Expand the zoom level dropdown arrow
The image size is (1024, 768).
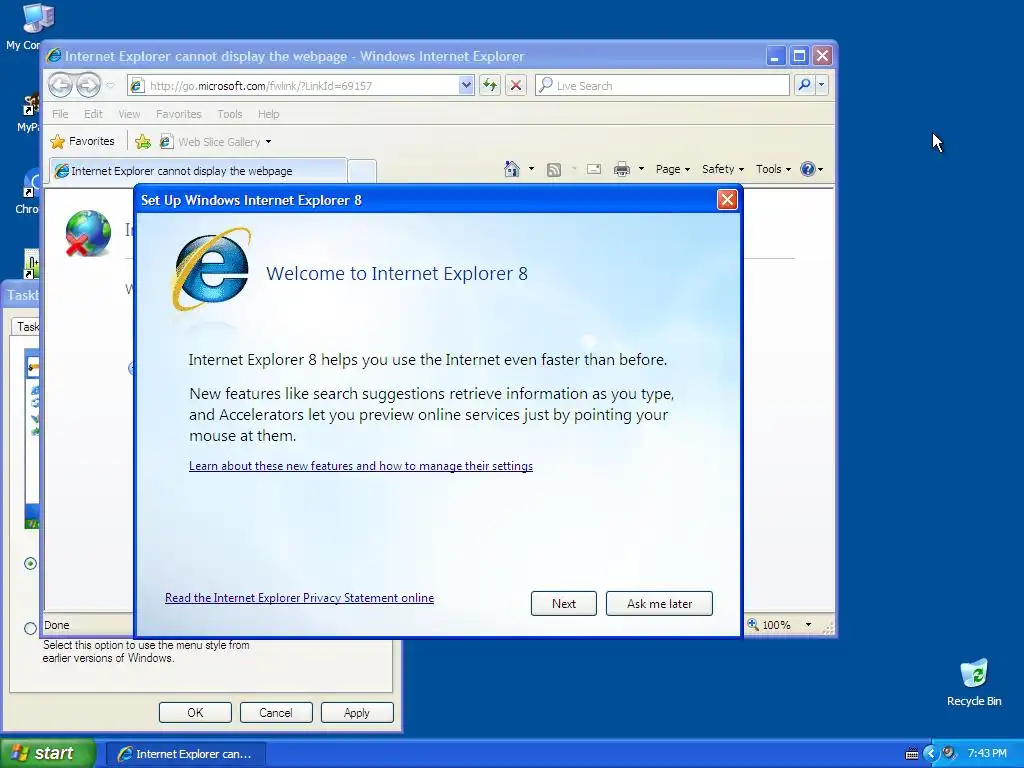click(808, 624)
